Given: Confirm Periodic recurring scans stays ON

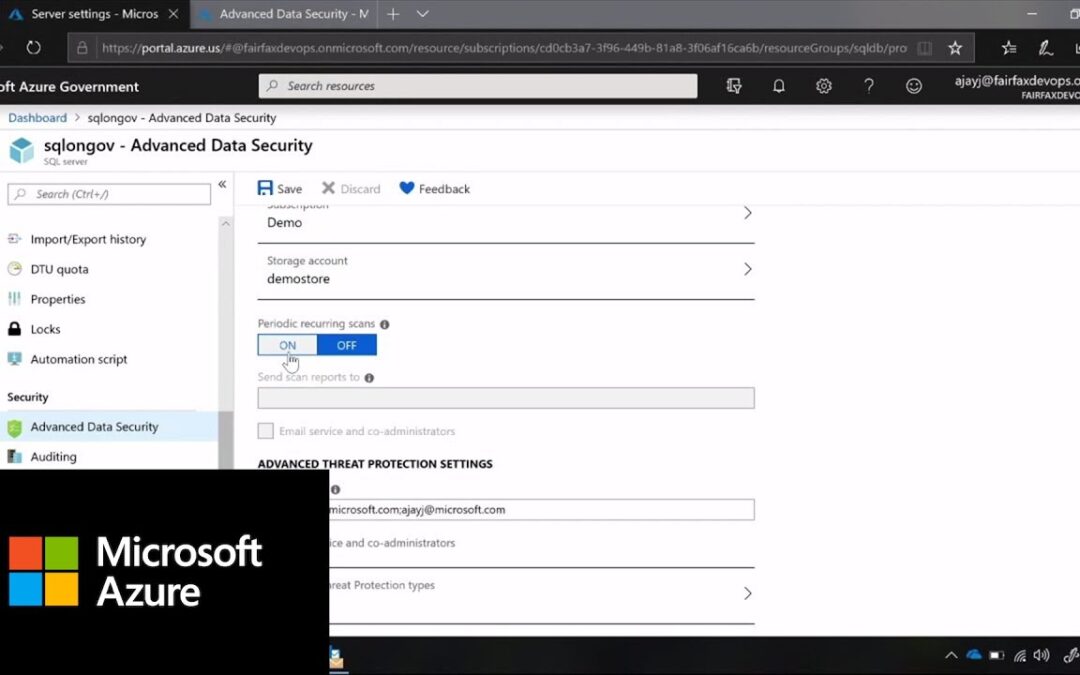Looking at the screenshot, I should pyautogui.click(x=287, y=344).
